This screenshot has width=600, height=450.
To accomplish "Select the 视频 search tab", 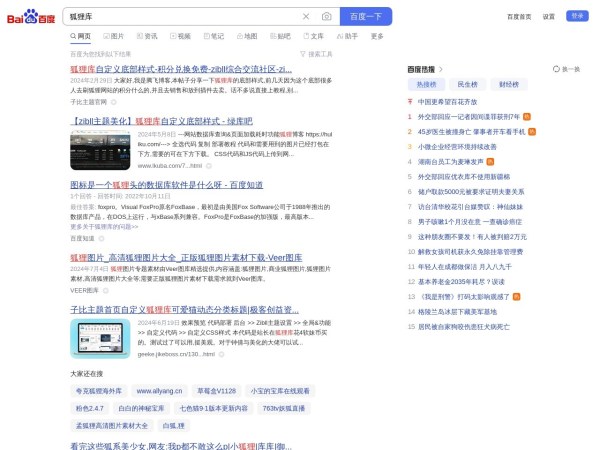I will [x=181, y=36].
